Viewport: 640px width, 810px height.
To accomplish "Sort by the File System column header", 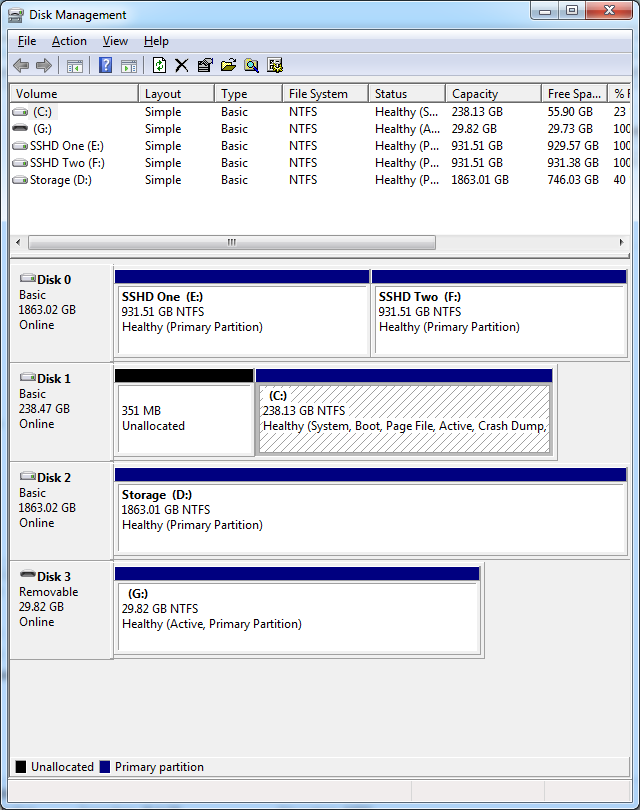I will 326,94.
